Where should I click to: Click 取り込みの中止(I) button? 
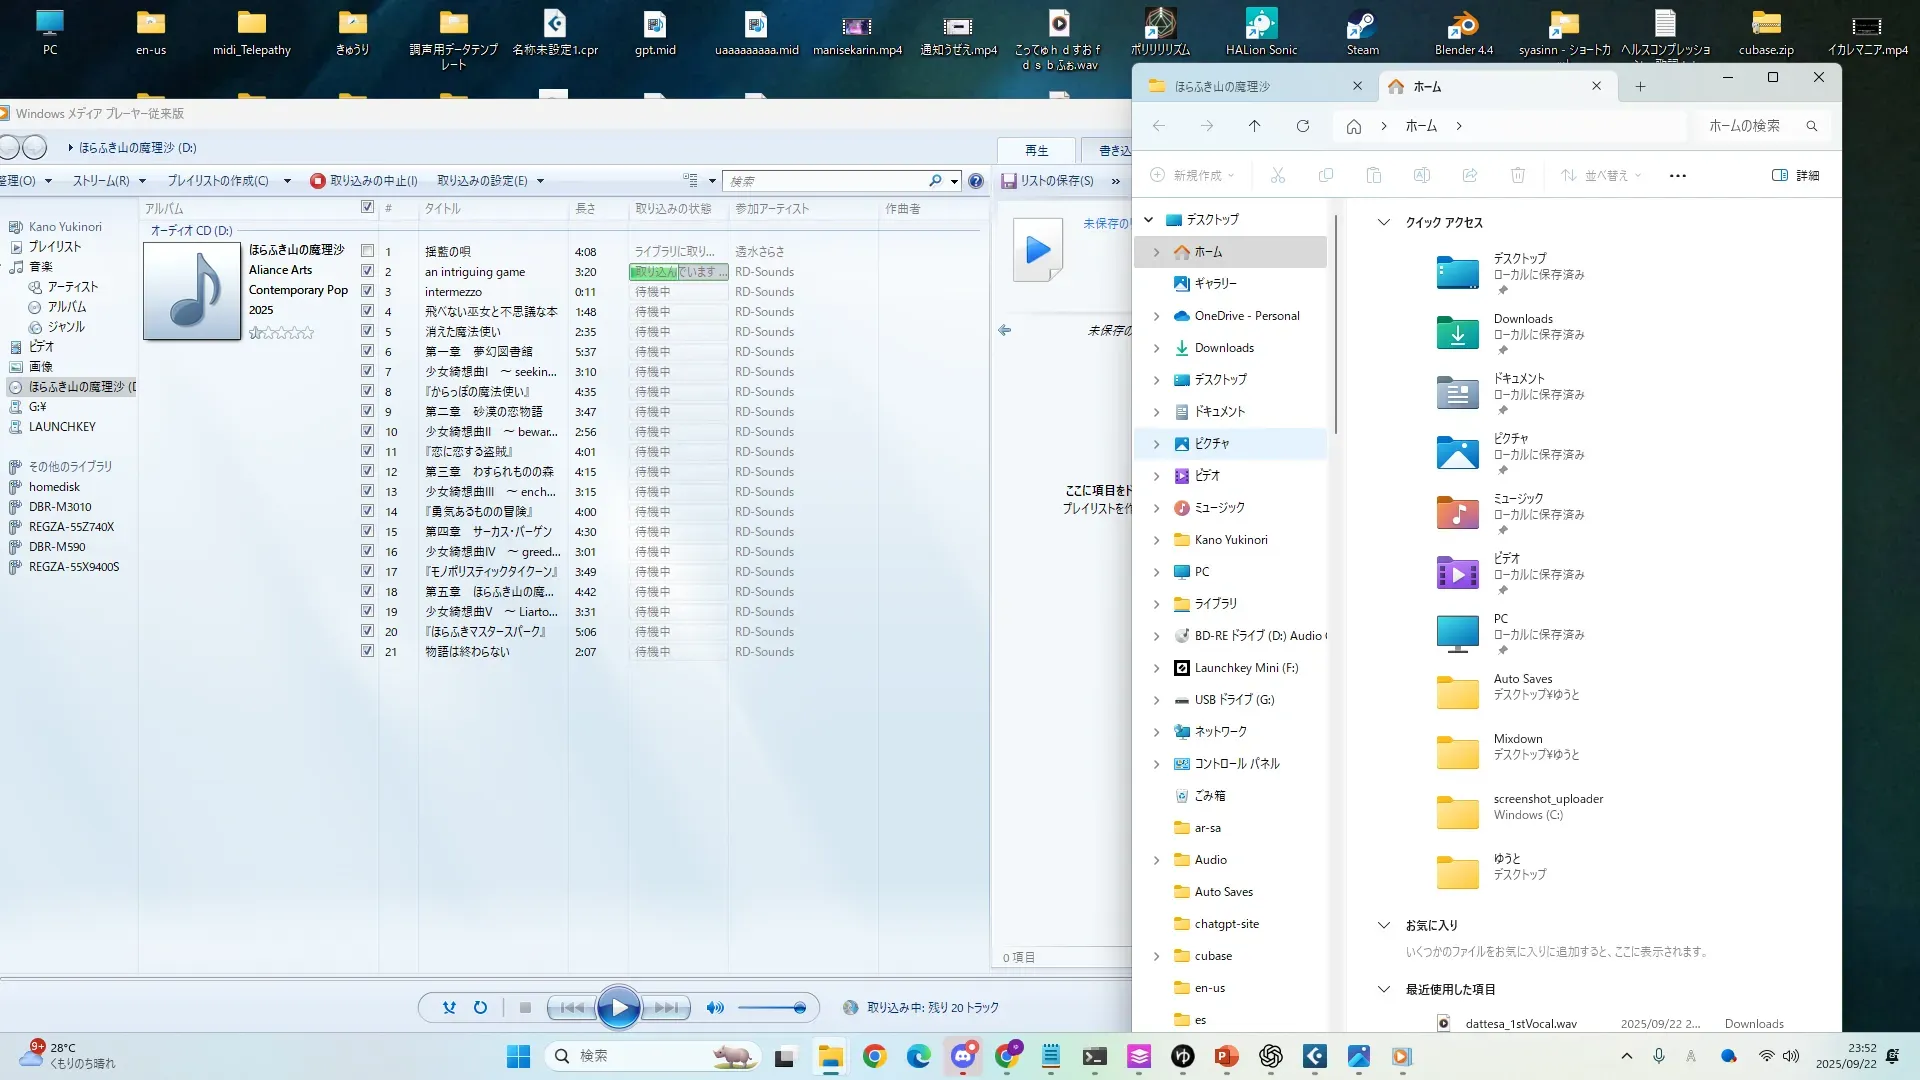click(x=365, y=181)
